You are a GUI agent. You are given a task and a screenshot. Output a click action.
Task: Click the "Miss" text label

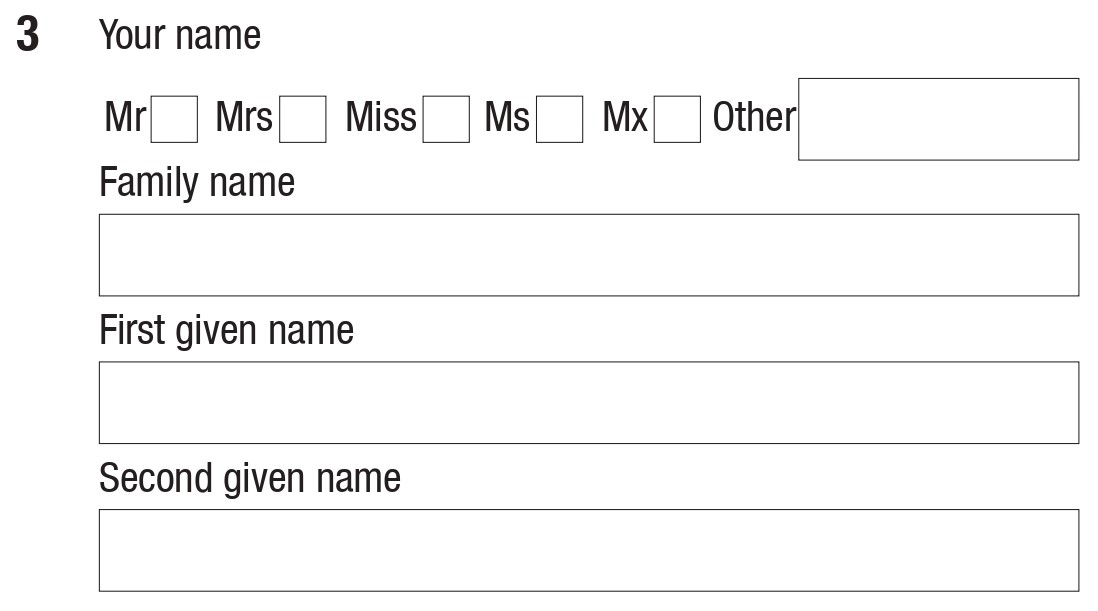tap(380, 118)
